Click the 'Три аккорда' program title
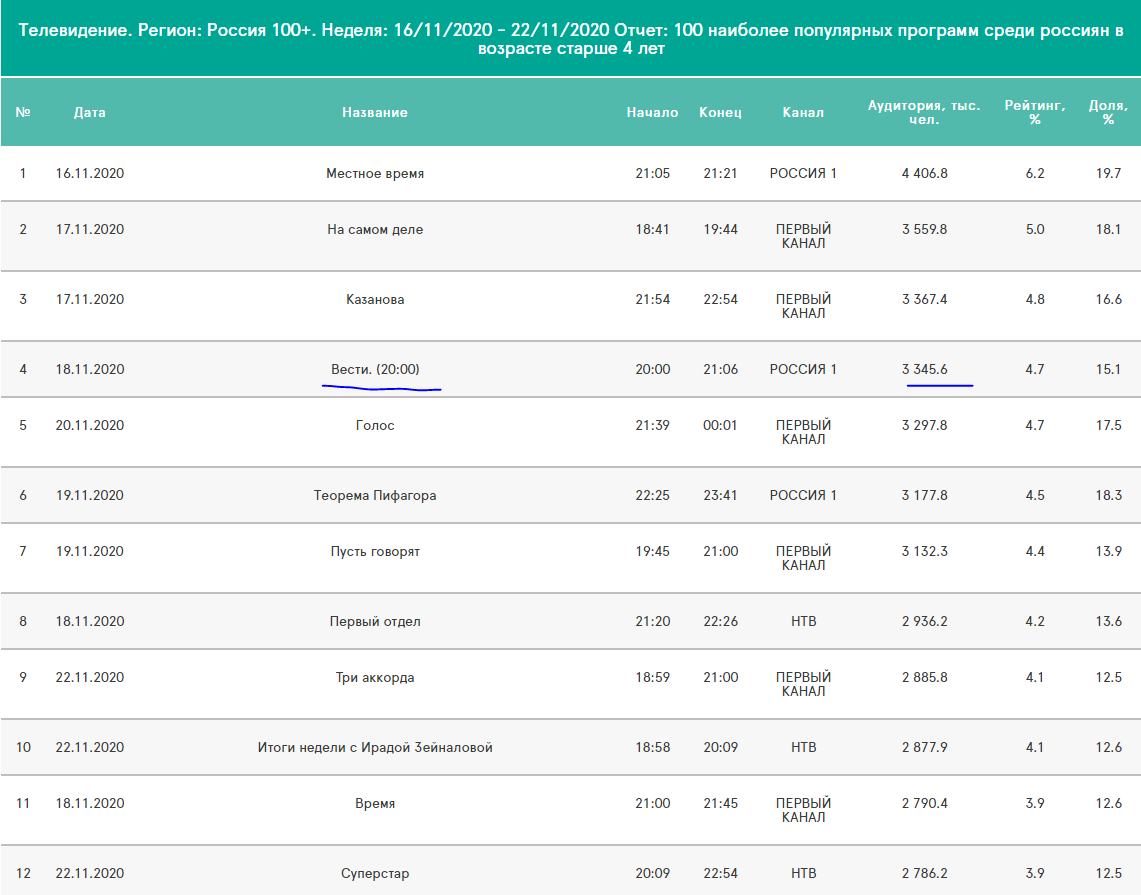The image size is (1141, 895). coord(375,678)
